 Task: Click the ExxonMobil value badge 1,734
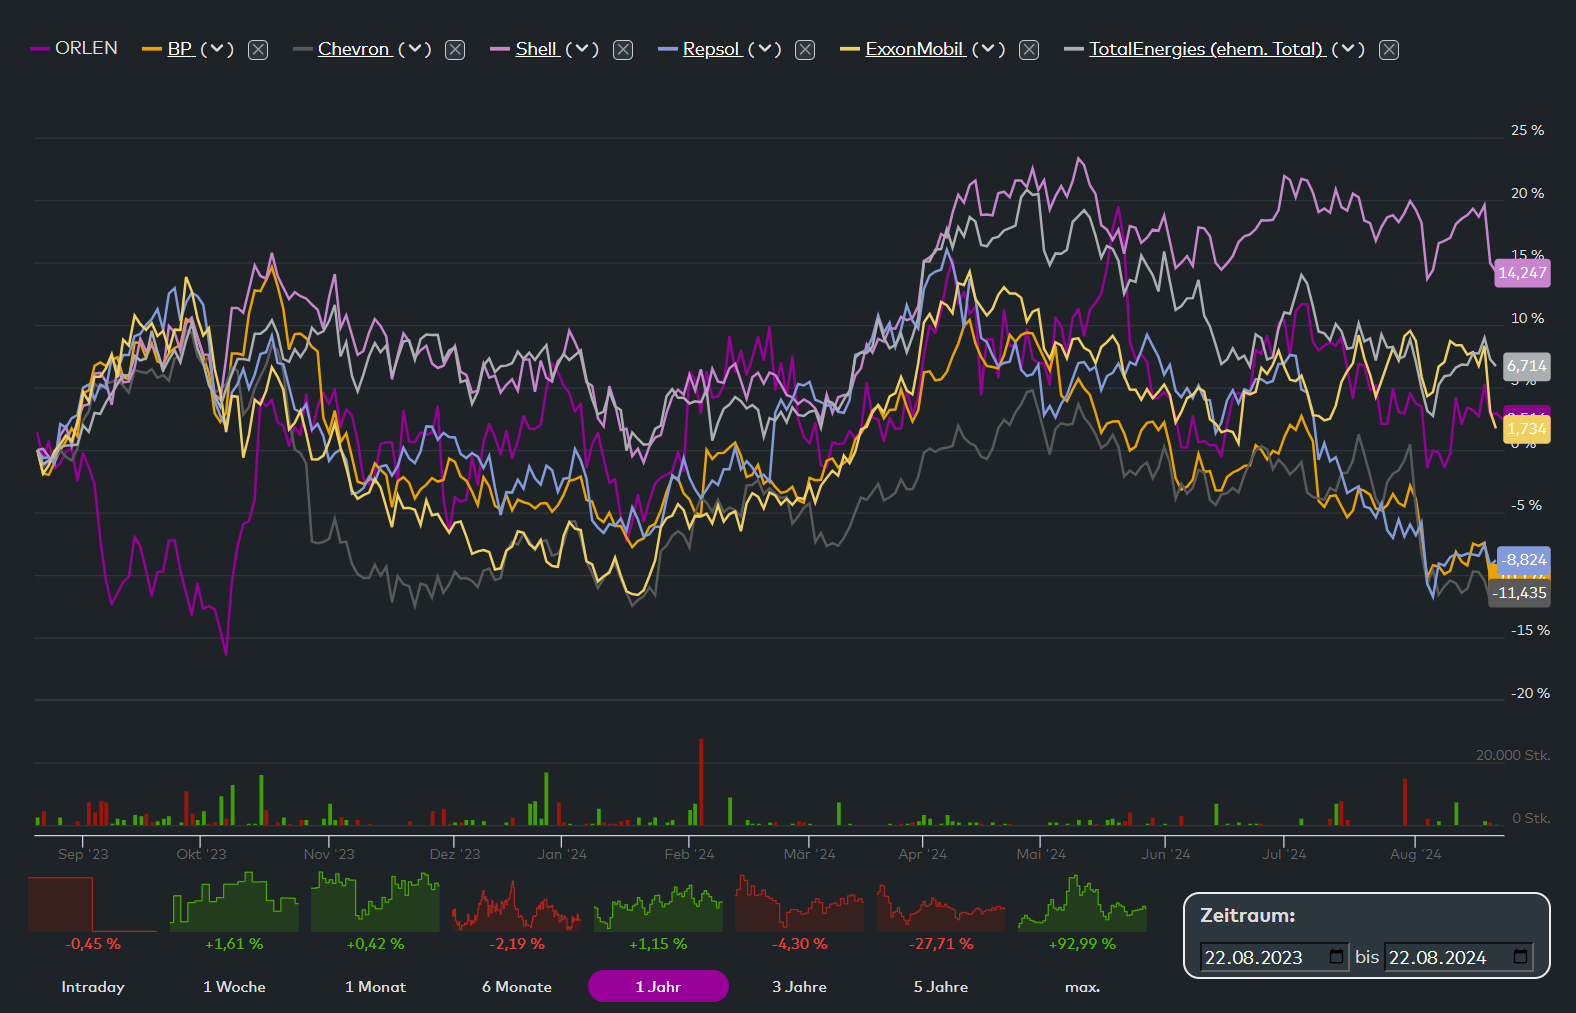tap(1526, 429)
